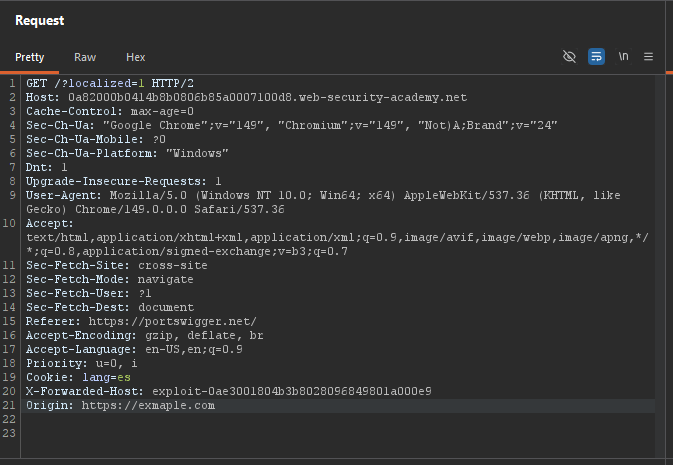Click the GET /?localized=1 request line
The width and height of the screenshot is (673, 465).
110,83
